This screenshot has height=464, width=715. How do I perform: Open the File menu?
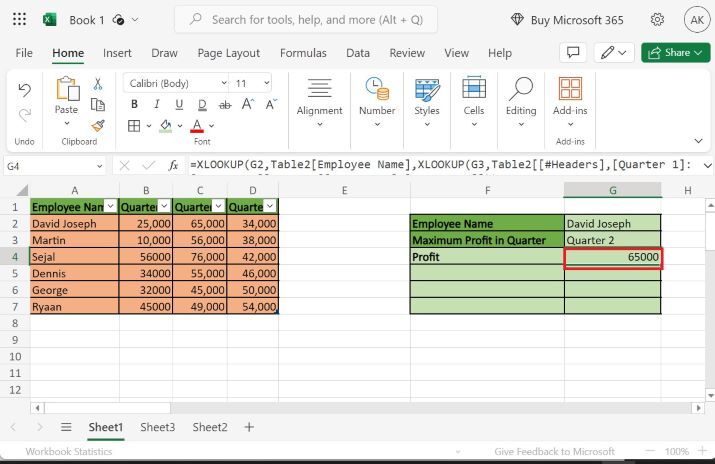pos(24,53)
